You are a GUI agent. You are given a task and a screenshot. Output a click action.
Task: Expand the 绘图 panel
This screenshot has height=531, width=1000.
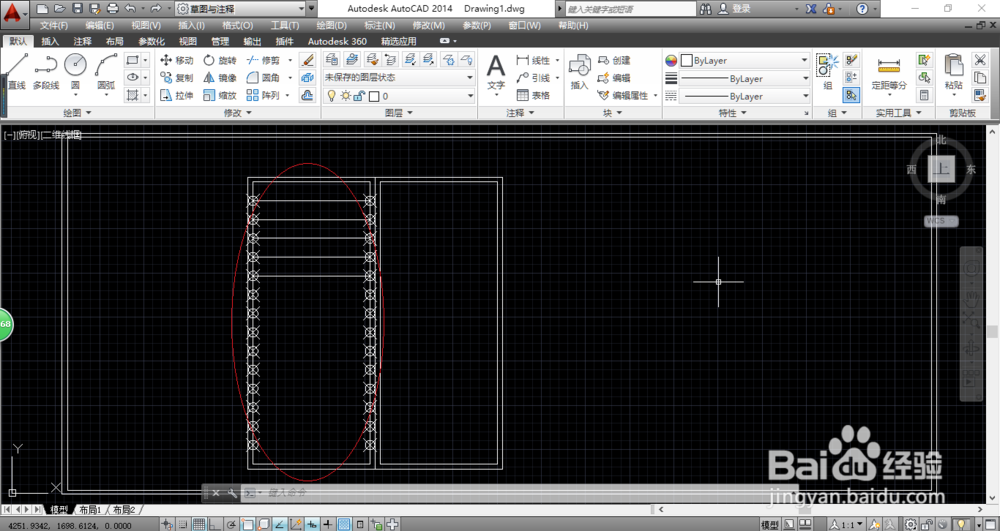[77, 113]
